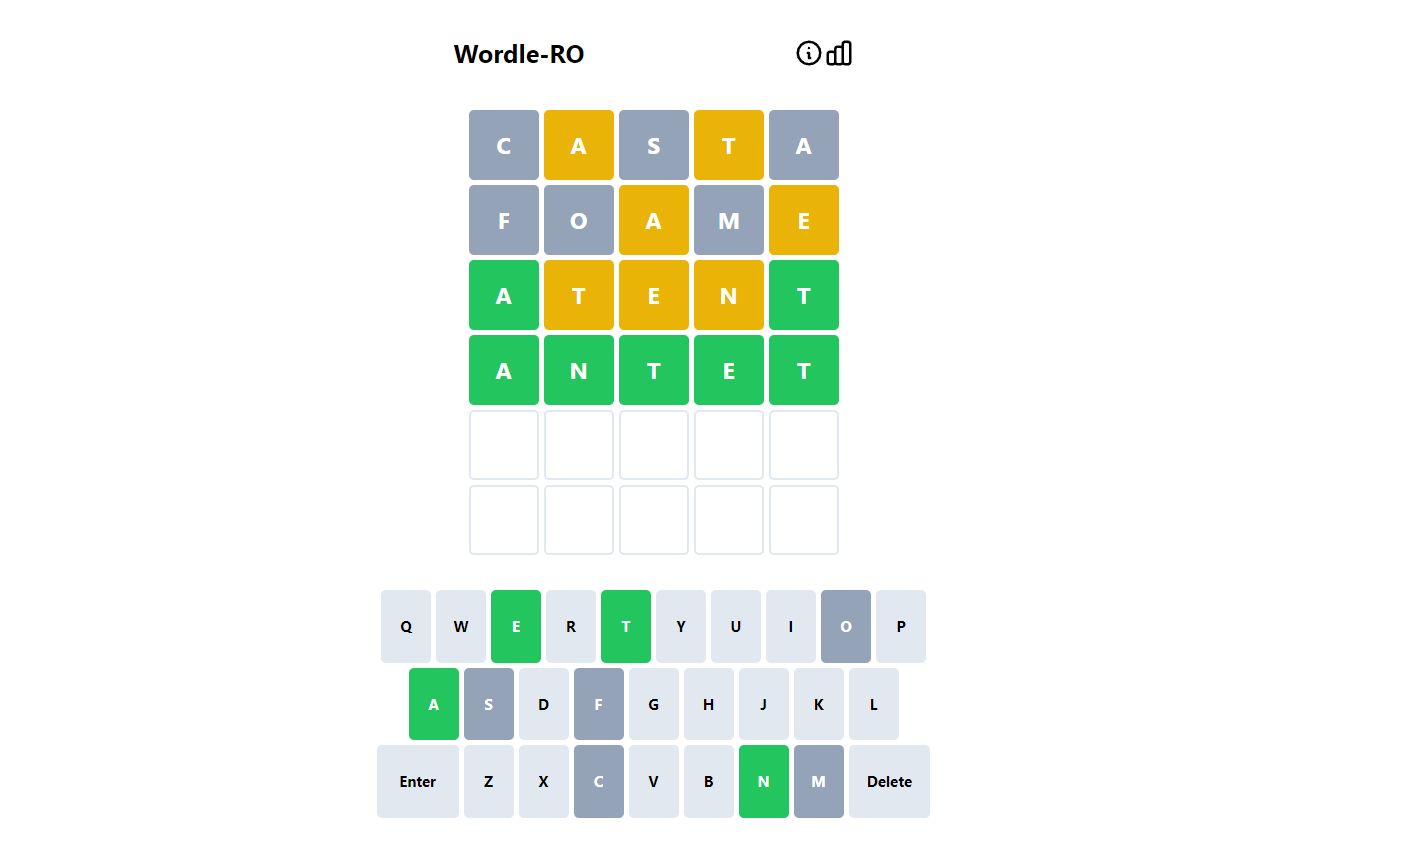This screenshot has height=841, width=1416.
Task: Click the first empty tile in row five
Action: (504, 445)
